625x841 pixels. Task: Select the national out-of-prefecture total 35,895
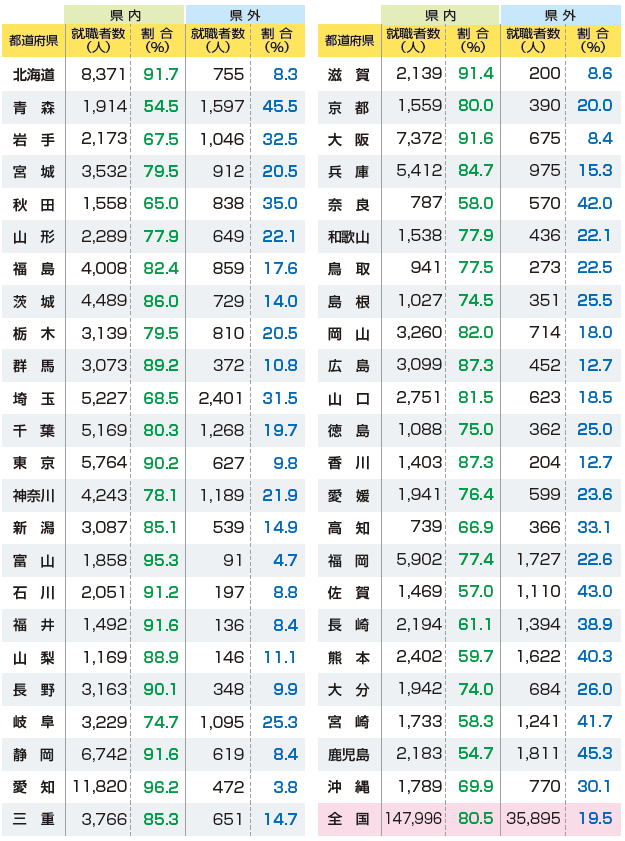[x=533, y=818]
